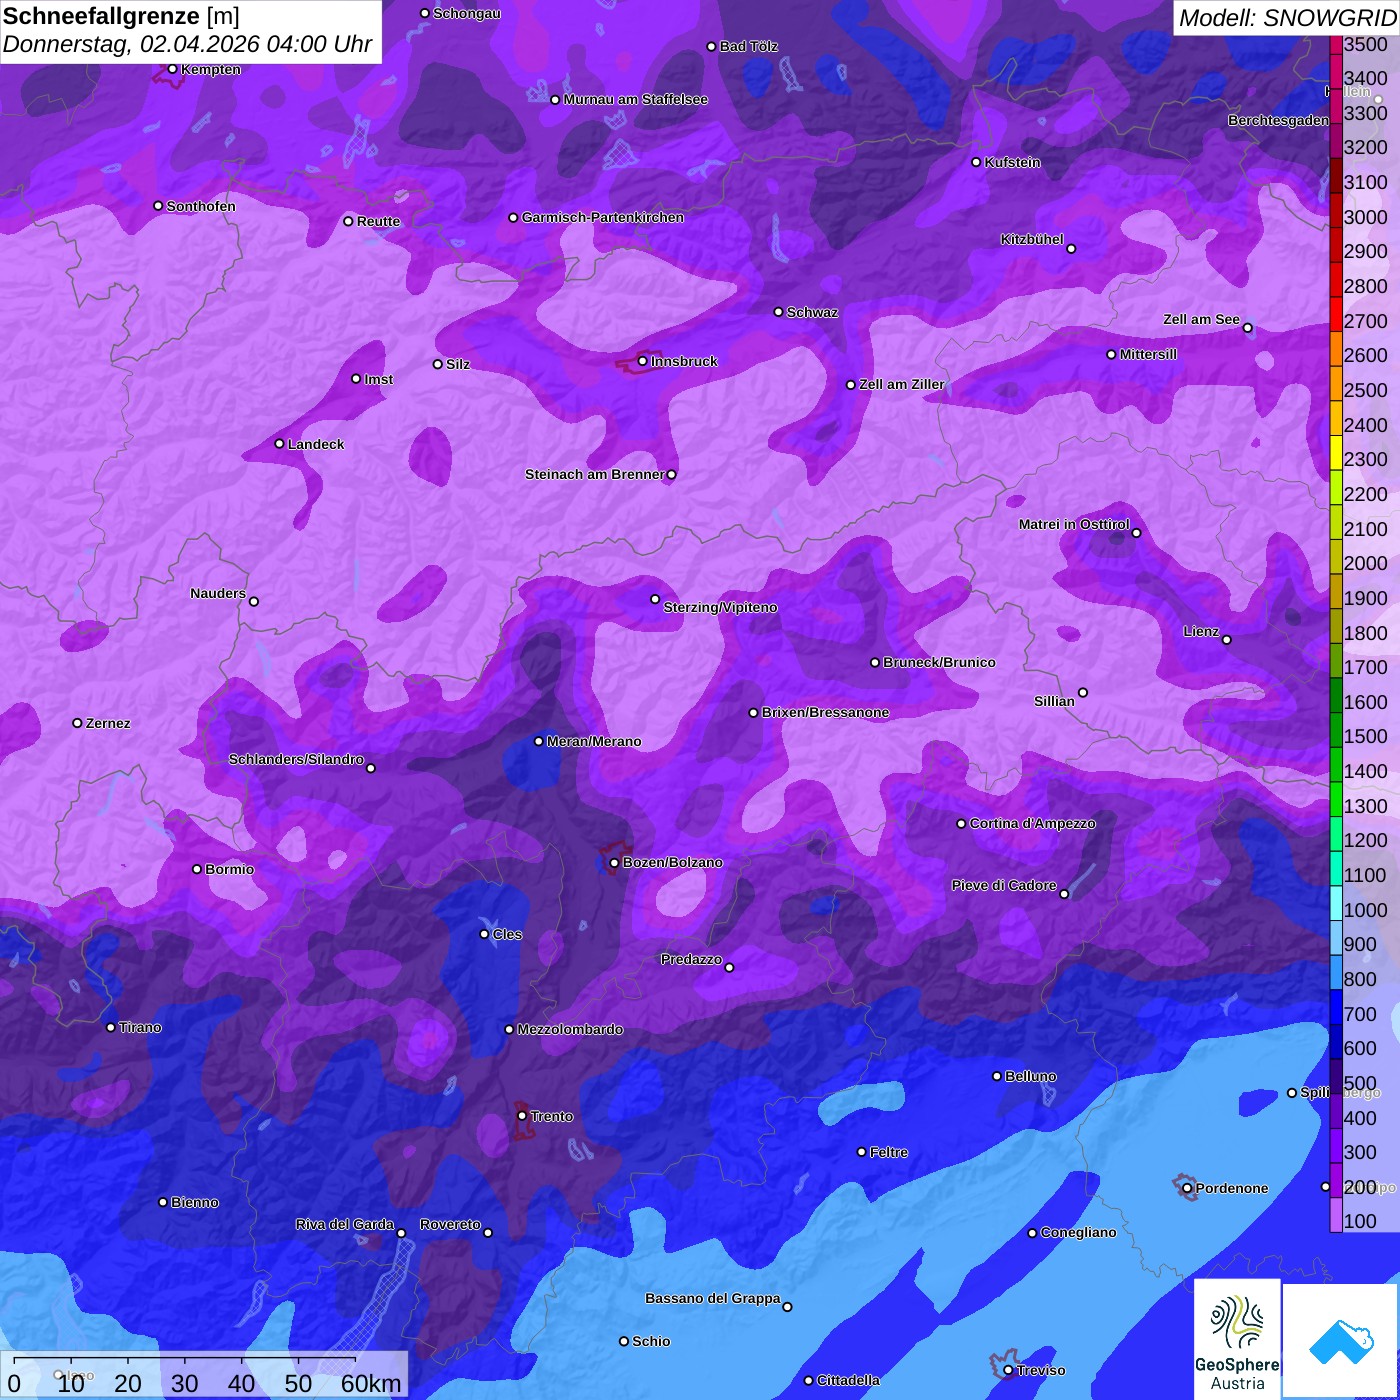Click the Imst label
This screenshot has height=1400, width=1400.
coord(379,379)
